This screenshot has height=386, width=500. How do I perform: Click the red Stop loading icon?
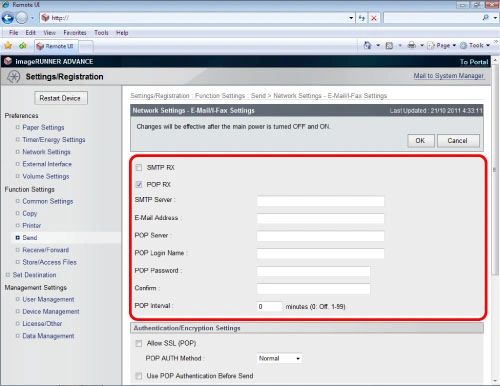pyautogui.click(x=374, y=18)
